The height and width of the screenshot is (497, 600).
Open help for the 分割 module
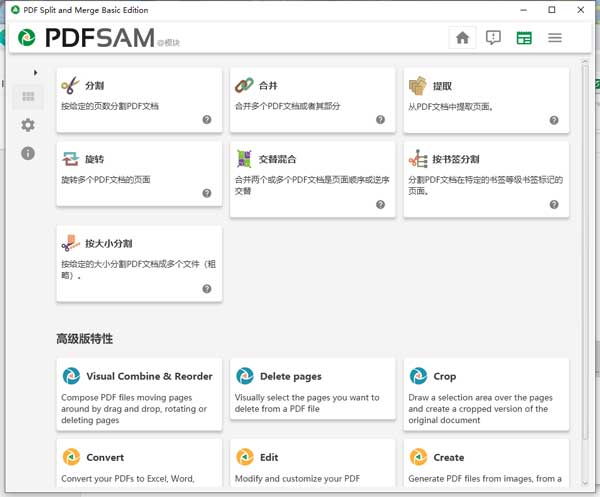click(x=207, y=119)
